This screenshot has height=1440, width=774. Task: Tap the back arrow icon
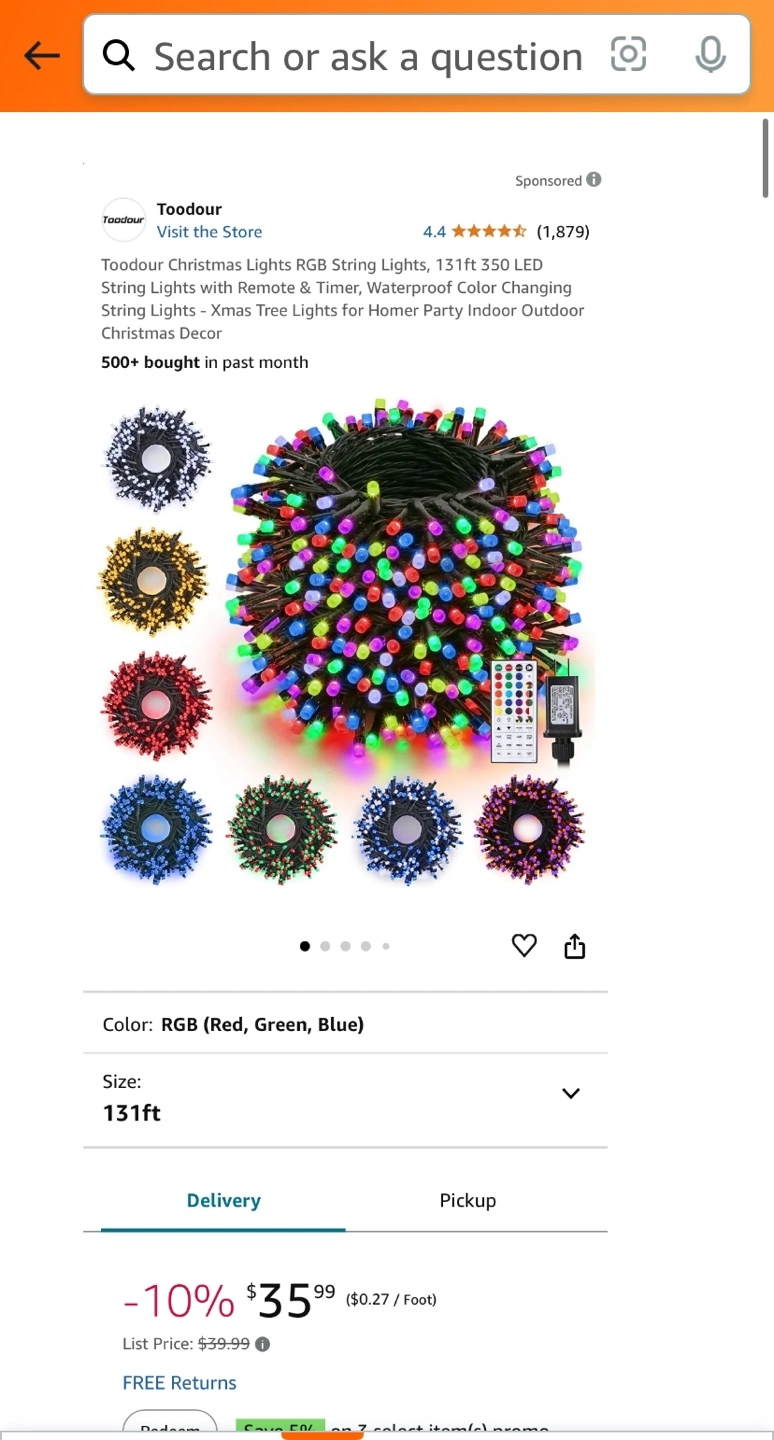pos(42,56)
